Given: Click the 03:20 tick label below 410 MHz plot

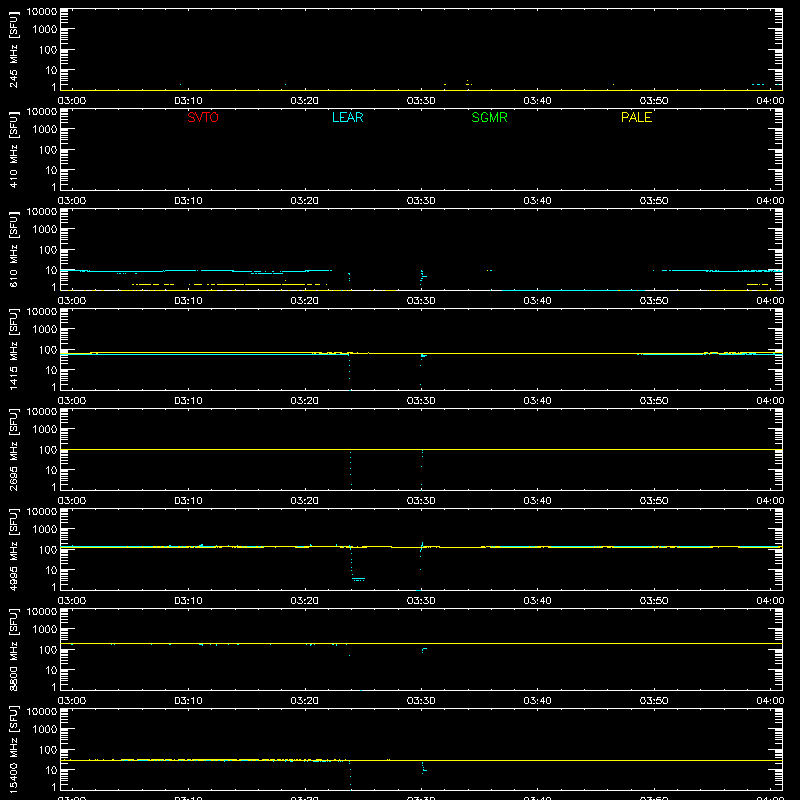Looking at the screenshot, I should click(305, 201).
